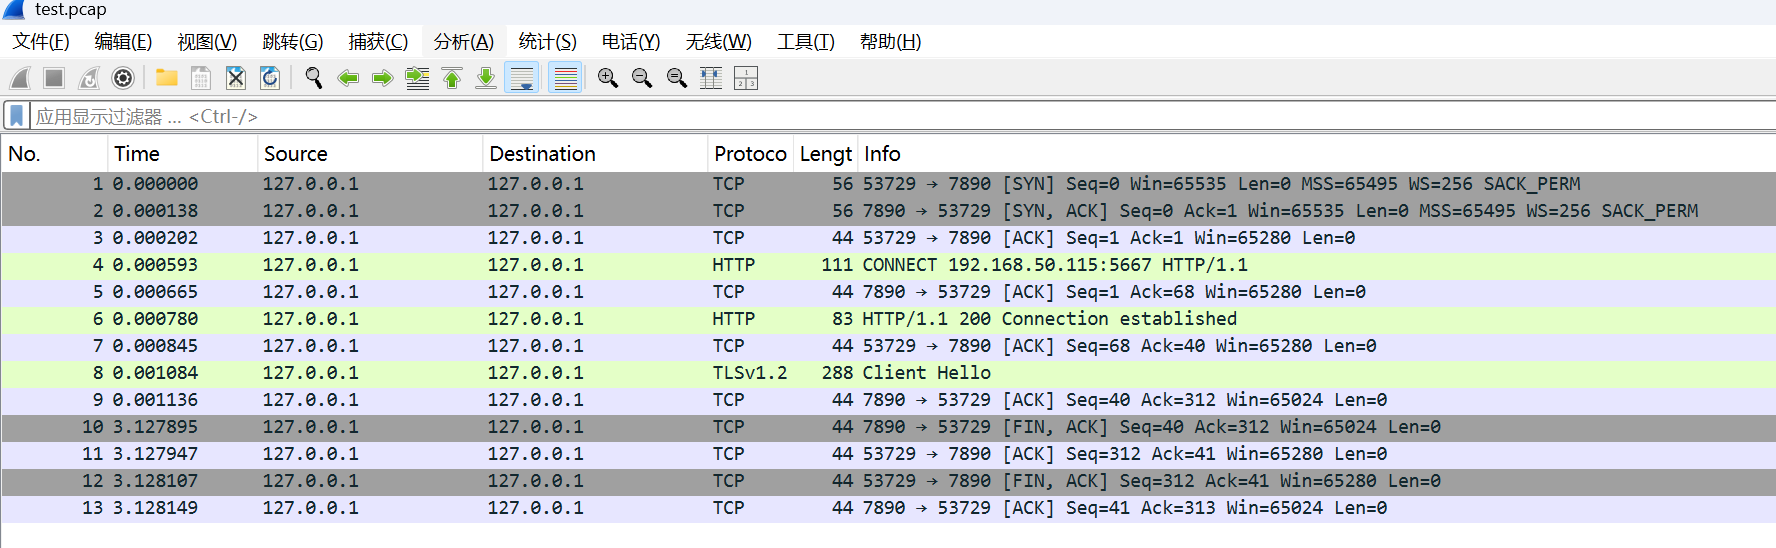Click the find packet magnifier icon
The image size is (1776, 548).
(x=314, y=78)
